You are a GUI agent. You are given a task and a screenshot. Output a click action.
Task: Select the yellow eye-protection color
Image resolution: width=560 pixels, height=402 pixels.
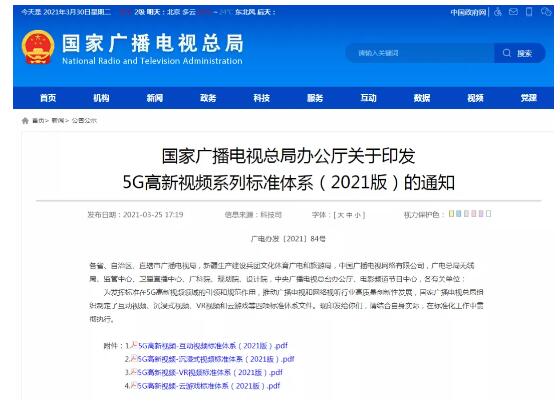(x=451, y=213)
